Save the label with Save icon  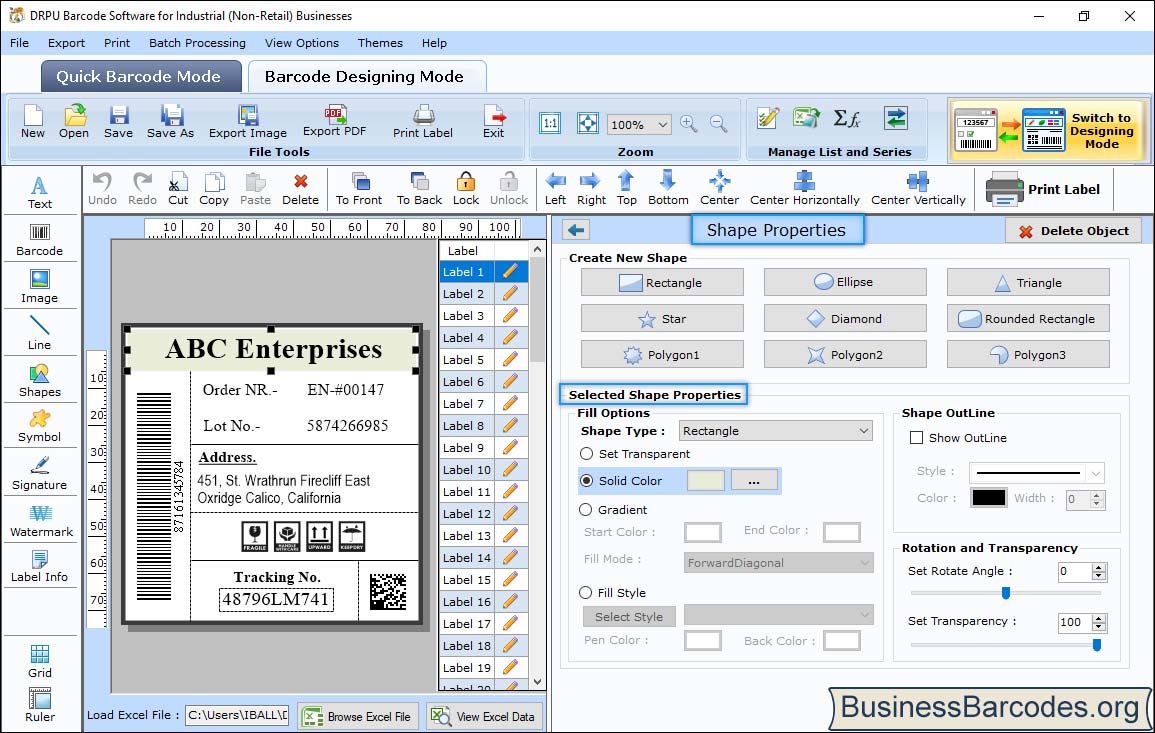tap(119, 122)
